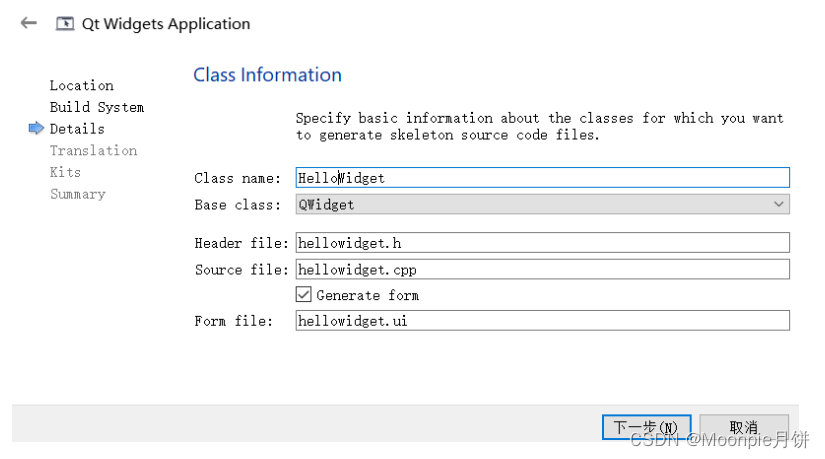825x459 pixels.
Task: Click the 'Base class:' label
Action: [x=237, y=205]
